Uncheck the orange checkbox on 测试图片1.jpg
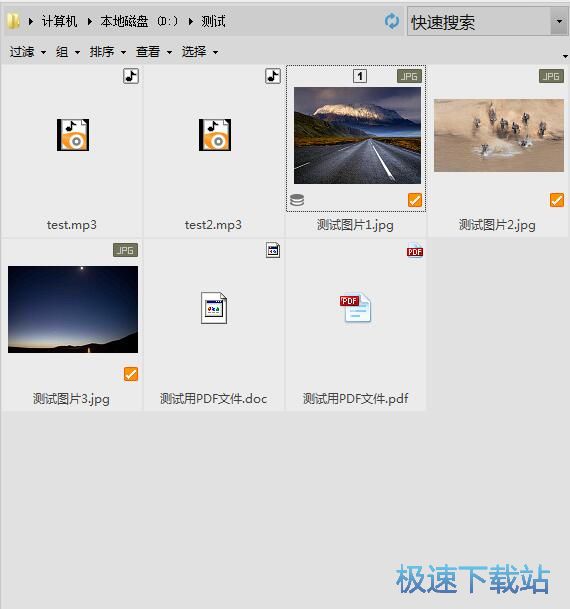The width and height of the screenshot is (570, 609). click(x=415, y=200)
